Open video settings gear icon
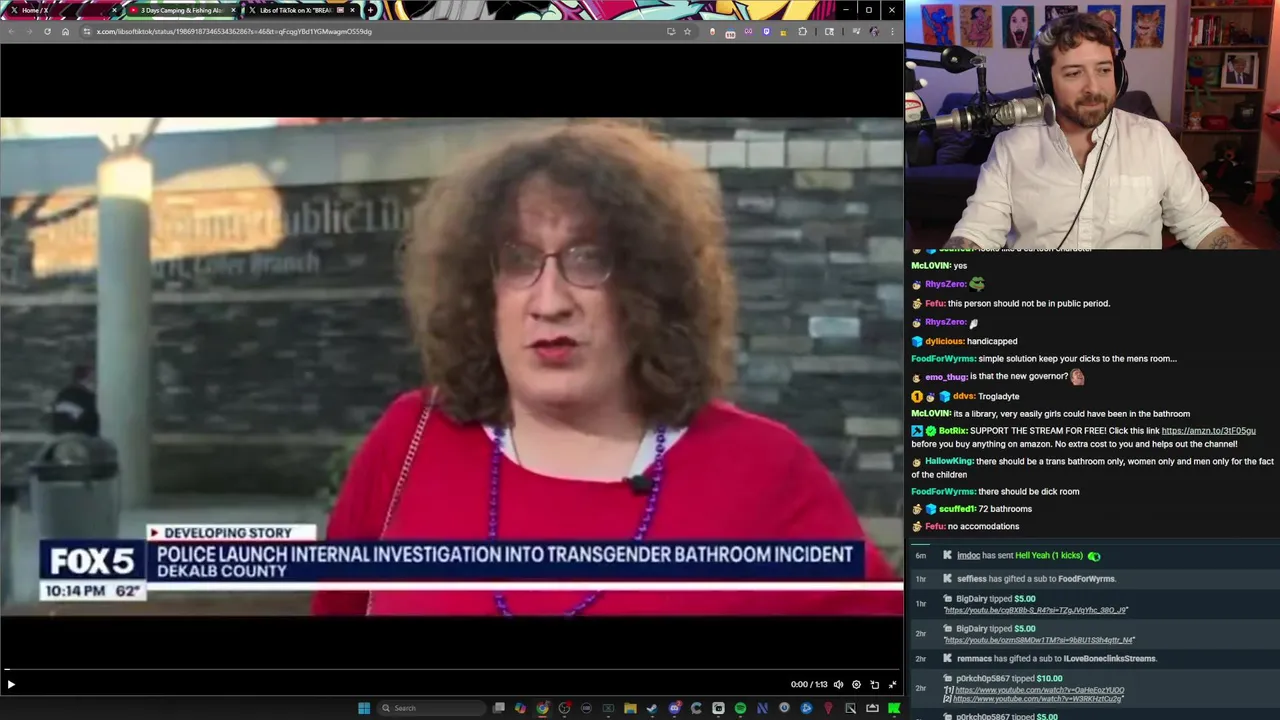The image size is (1280, 720). point(856,684)
